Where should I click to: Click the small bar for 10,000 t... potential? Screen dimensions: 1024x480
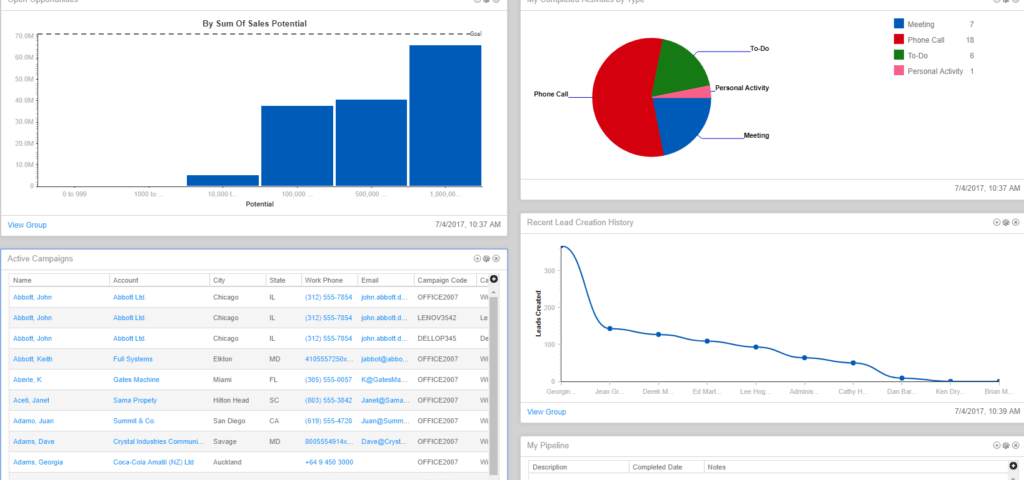(x=223, y=180)
